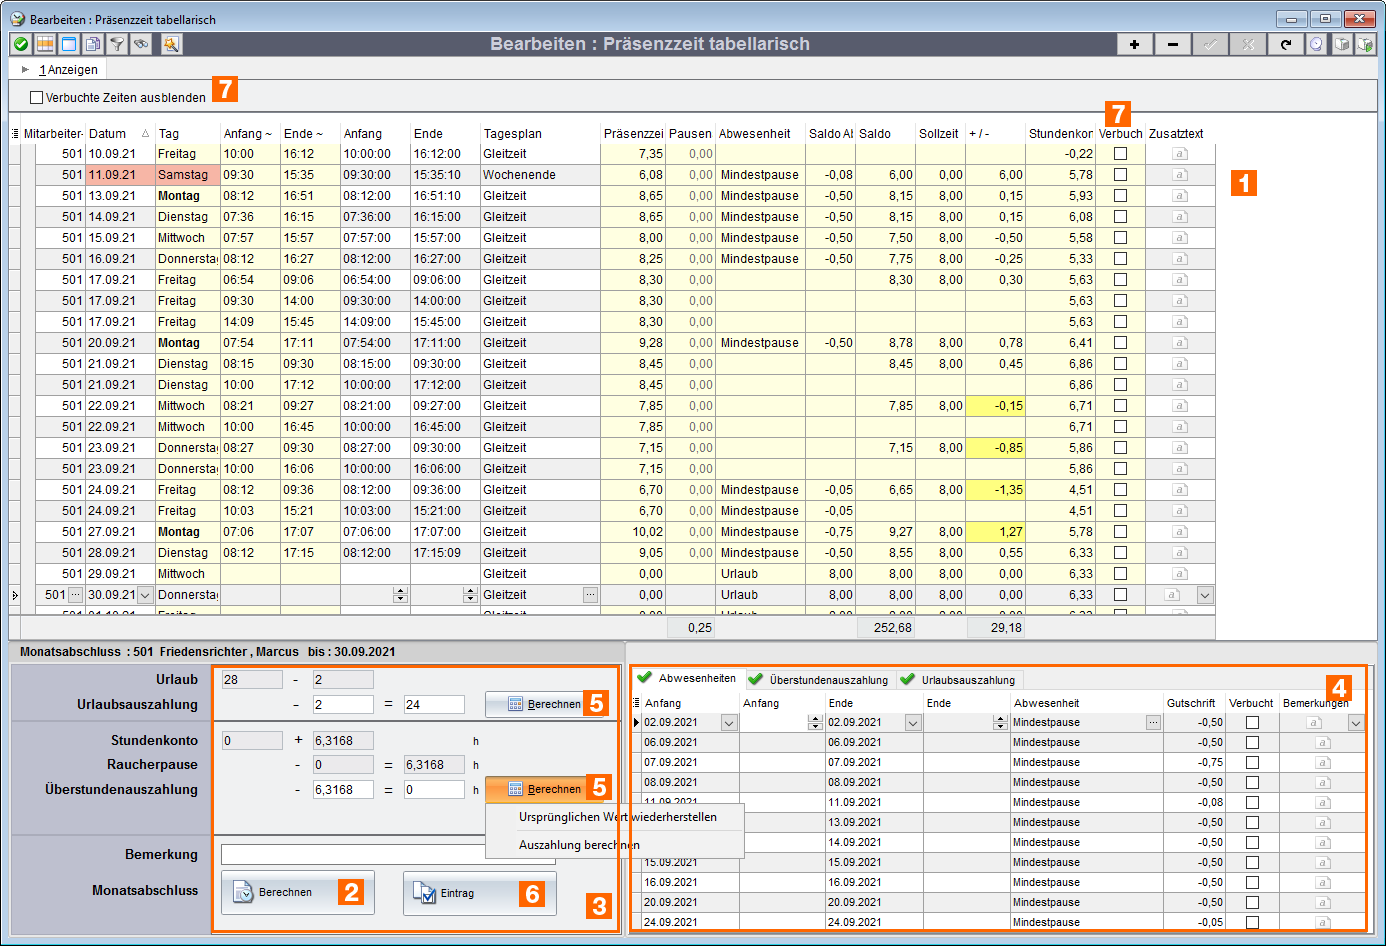Click the column chooser icon left of Mitarbeiter header
1386x946 pixels.
14,134
